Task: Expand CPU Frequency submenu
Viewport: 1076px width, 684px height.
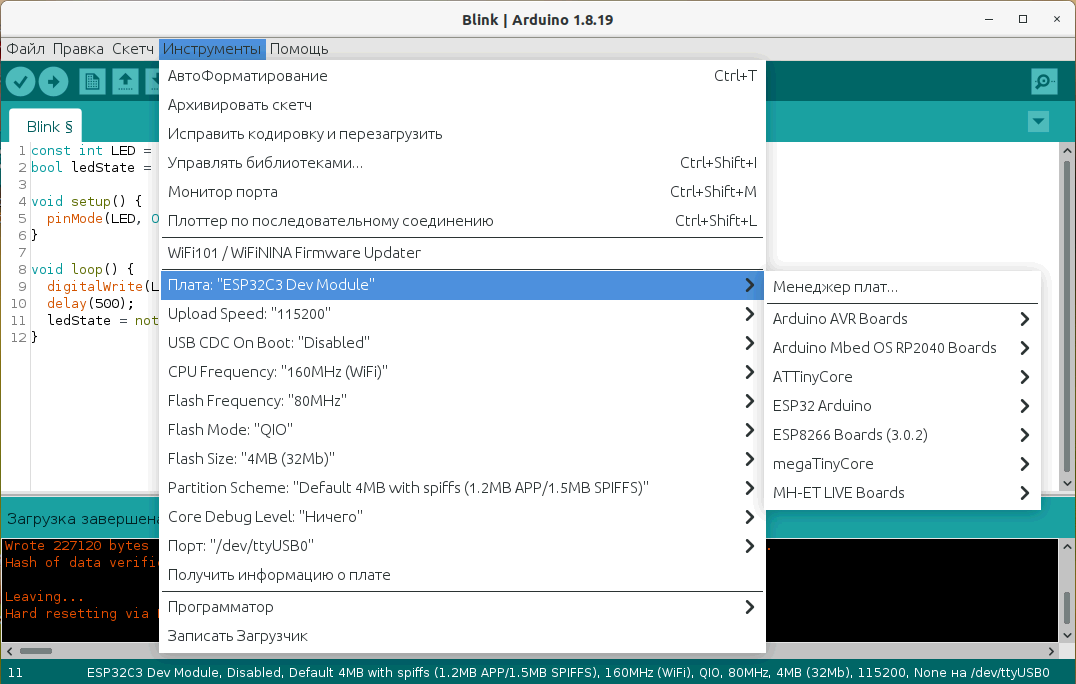Action: pos(463,372)
